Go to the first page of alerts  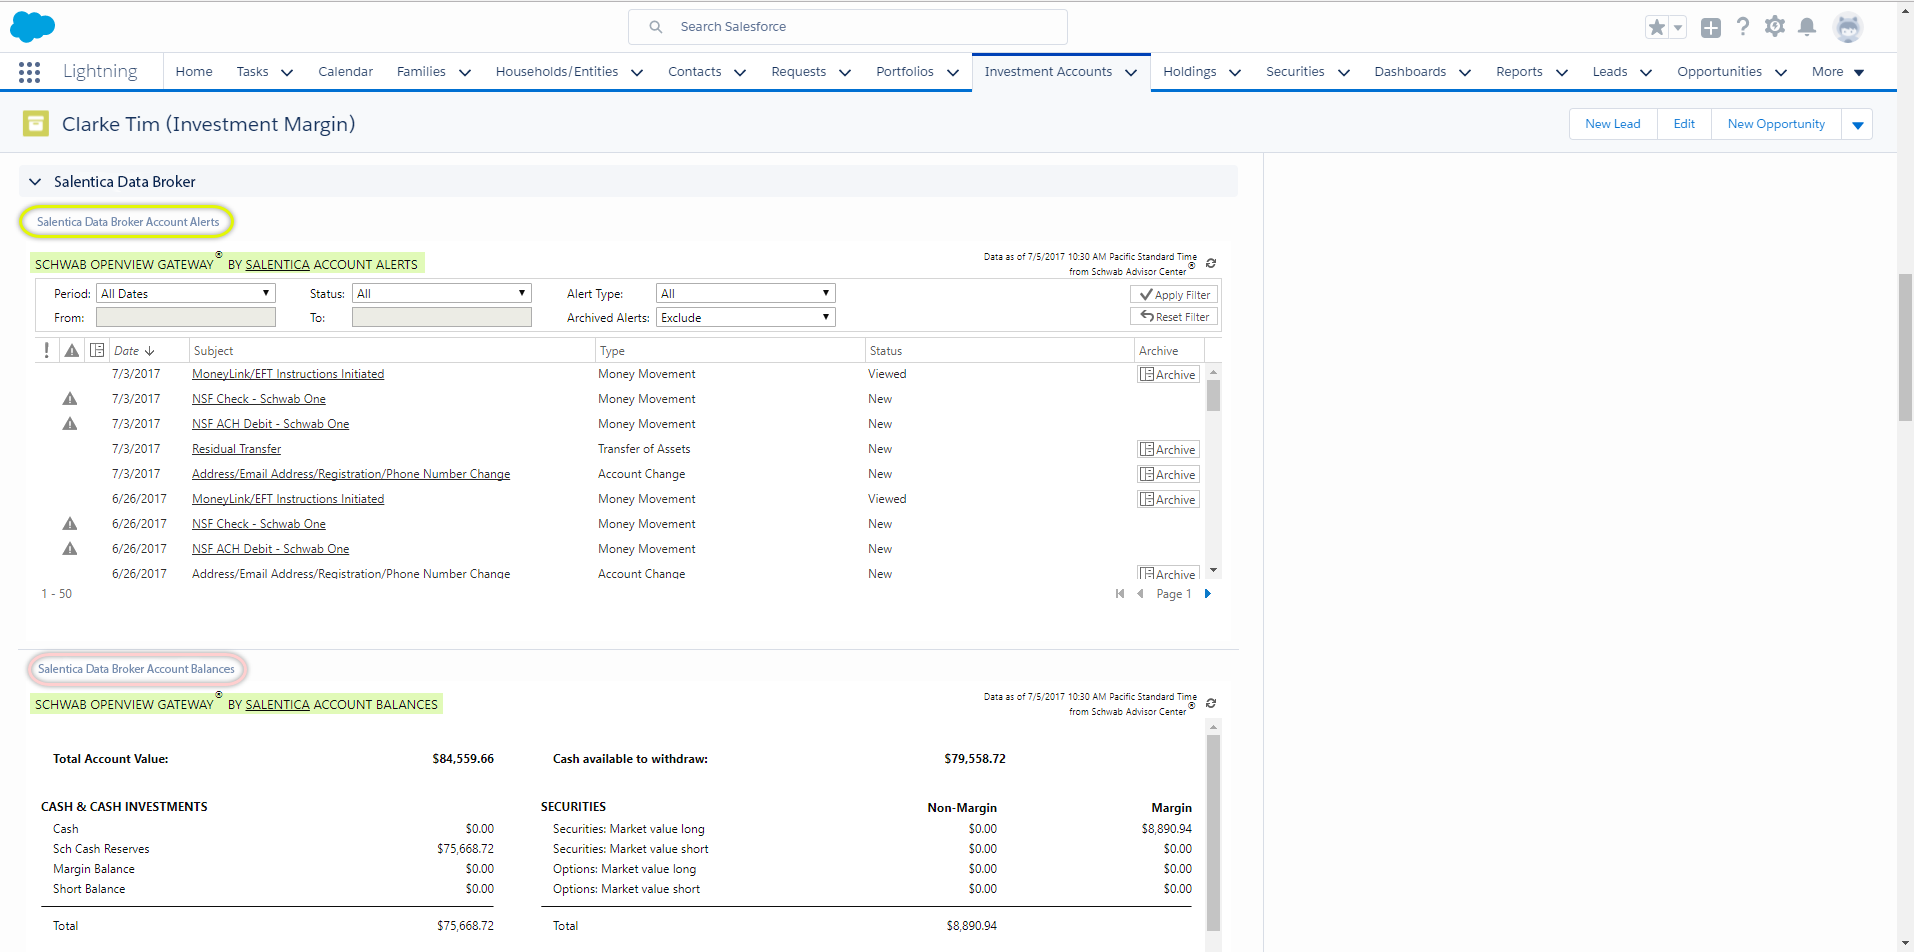[1120, 594]
